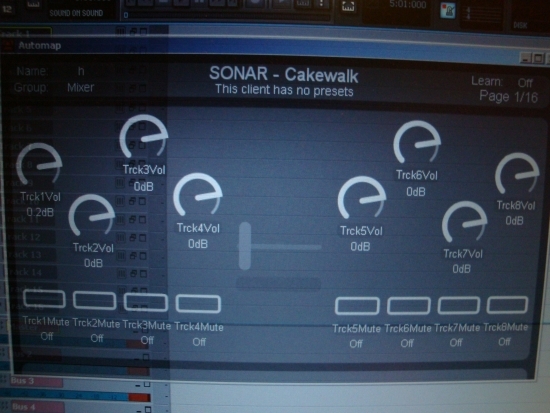Click the crossfader handle in the center
This screenshot has height=413, width=550.
point(245,246)
